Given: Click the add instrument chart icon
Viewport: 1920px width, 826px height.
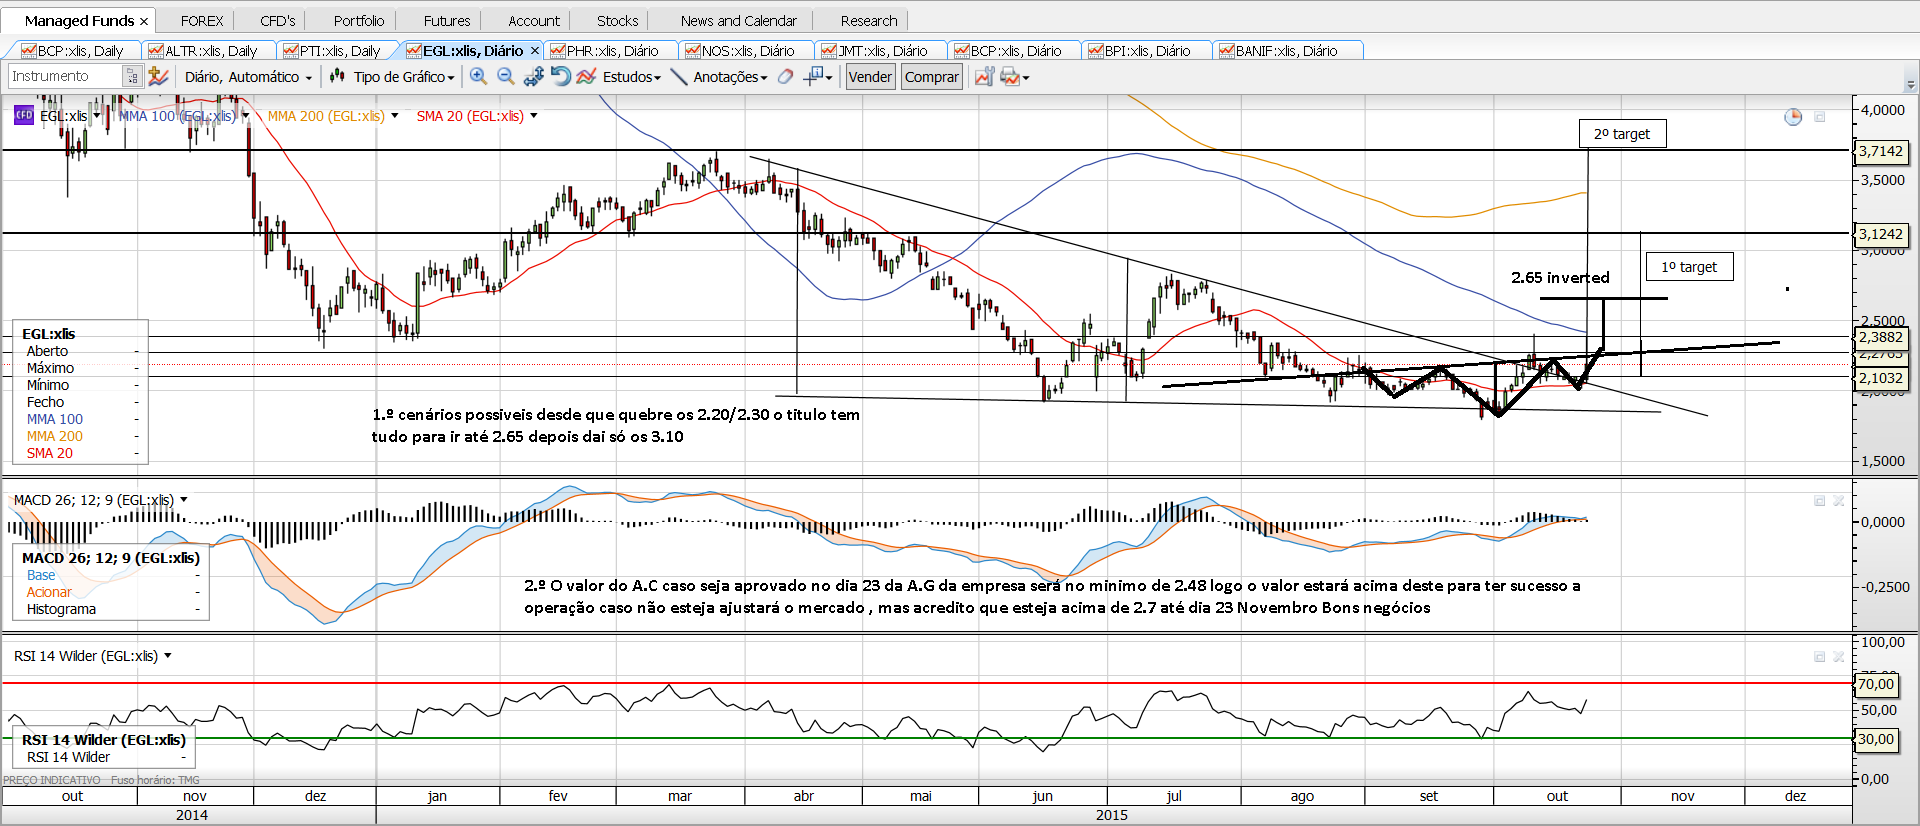Looking at the screenshot, I should pos(158,76).
